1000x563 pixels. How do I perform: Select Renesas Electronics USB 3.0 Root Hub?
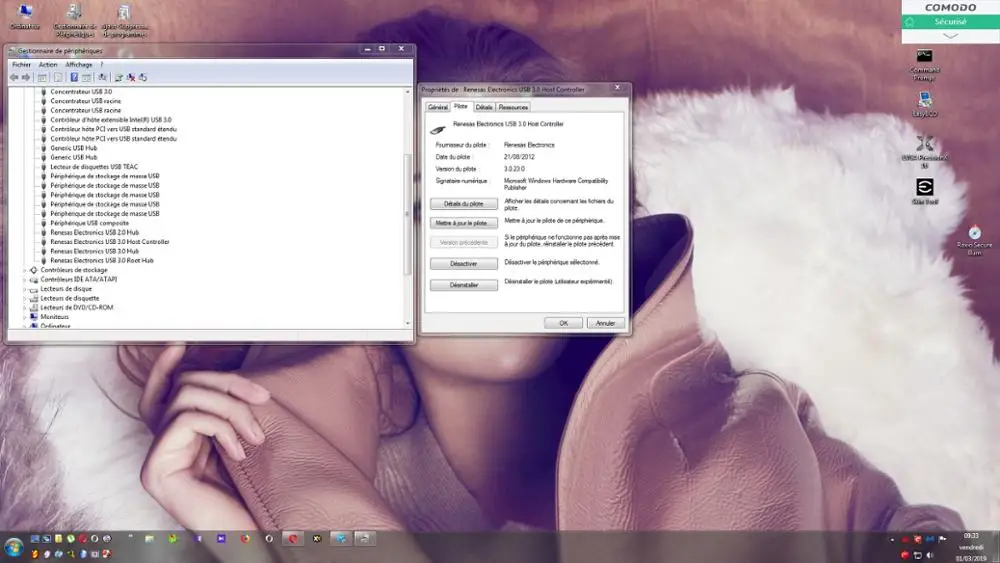[x=102, y=261]
